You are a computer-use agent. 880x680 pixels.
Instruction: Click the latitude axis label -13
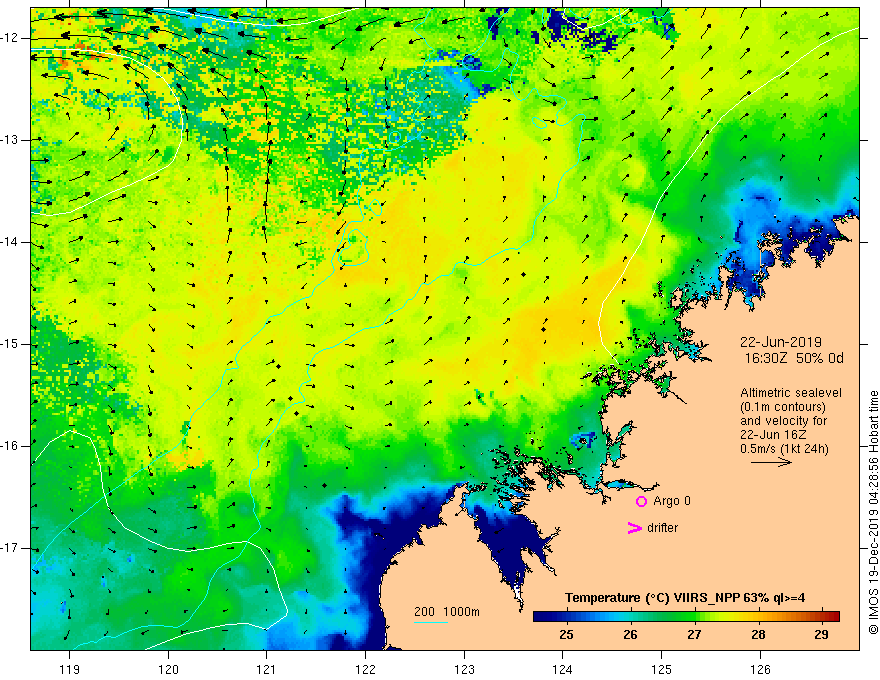coord(10,140)
